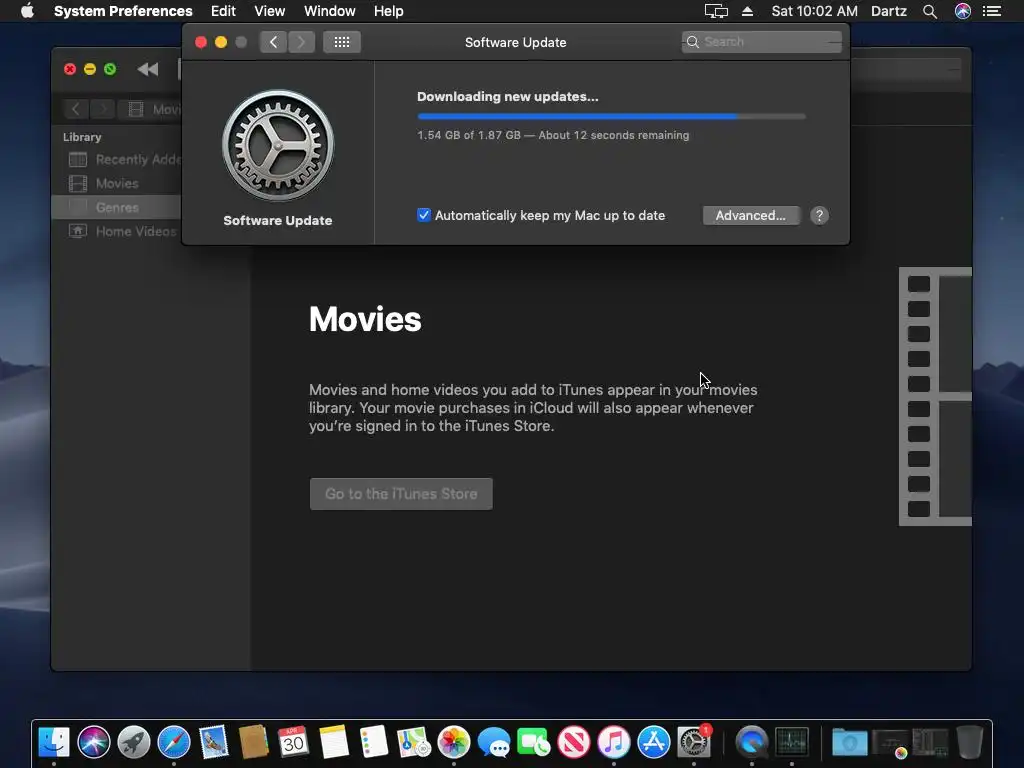Uncheck Automatically keep my Mac up to date
This screenshot has width=1024, height=768.
[x=424, y=216]
